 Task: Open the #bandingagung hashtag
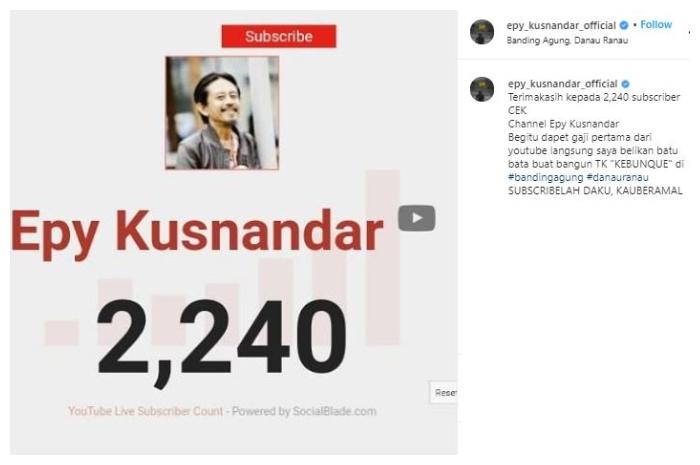click(x=546, y=177)
